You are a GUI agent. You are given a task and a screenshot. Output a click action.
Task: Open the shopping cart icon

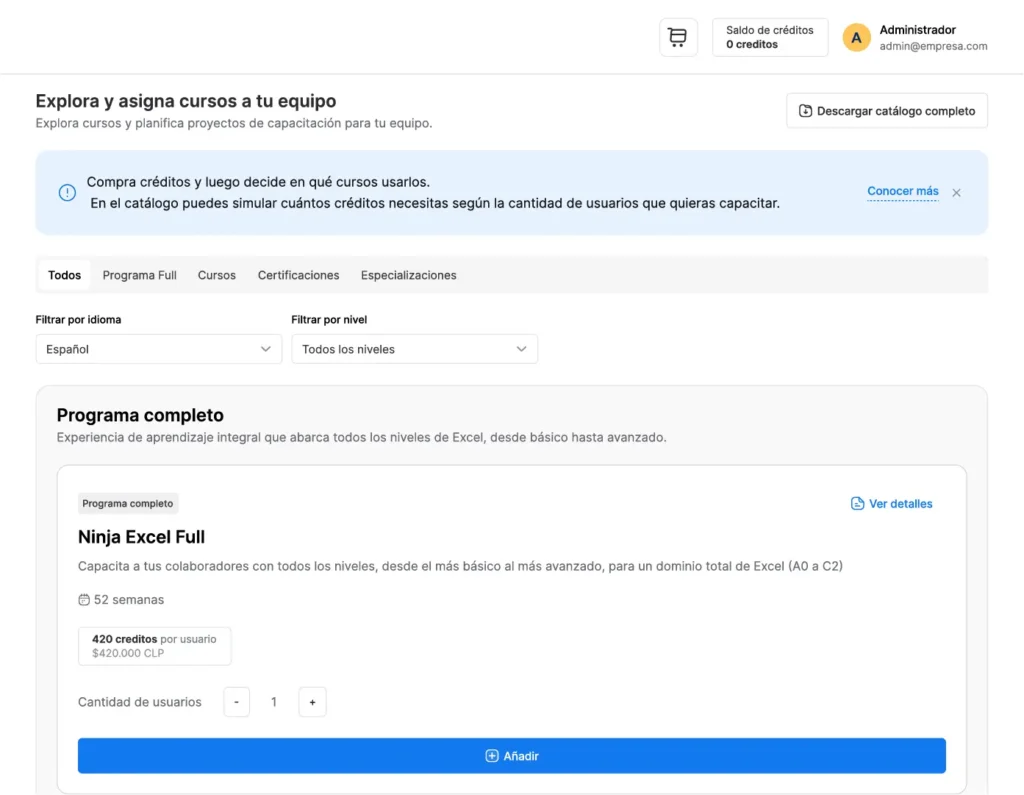[678, 36]
